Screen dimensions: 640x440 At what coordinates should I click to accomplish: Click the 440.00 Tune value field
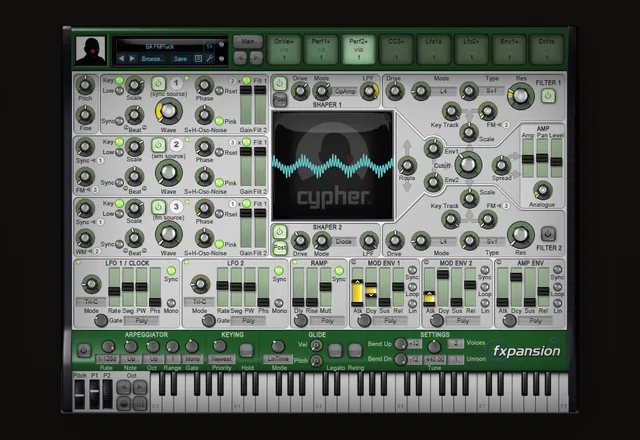coord(435,359)
